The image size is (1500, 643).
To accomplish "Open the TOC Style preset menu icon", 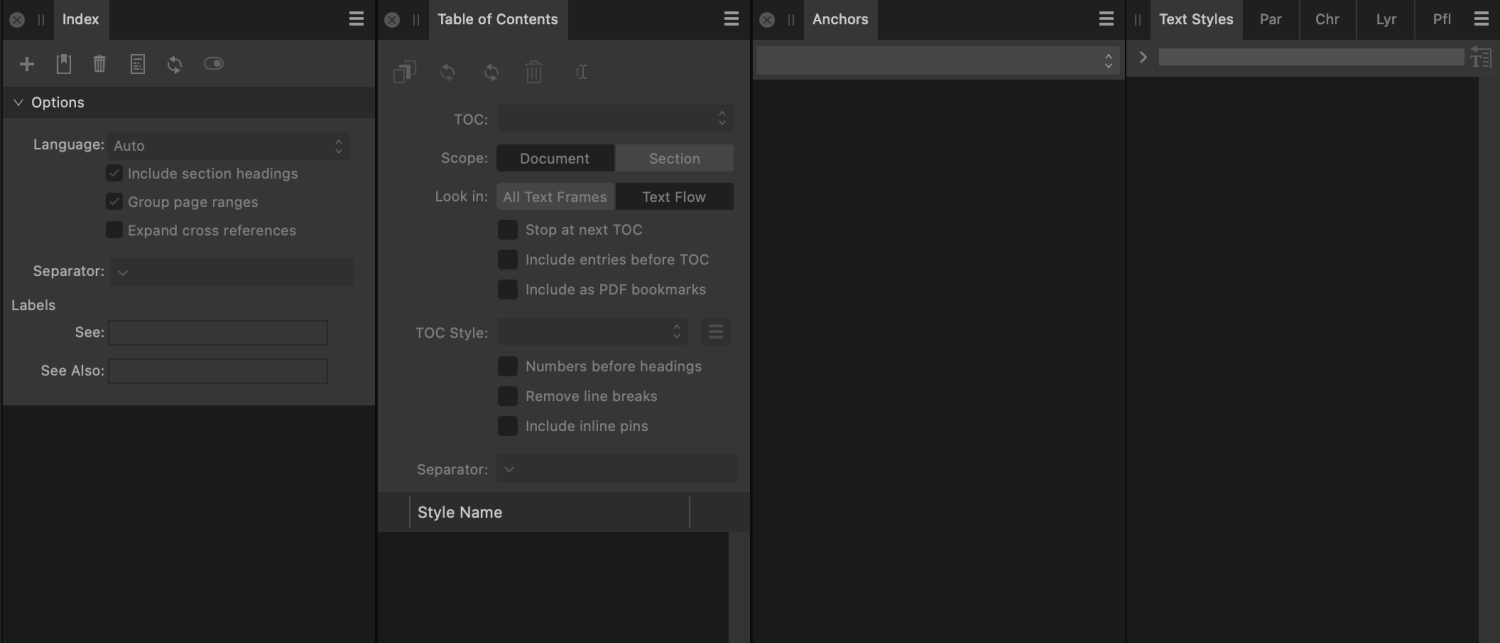I will [716, 331].
